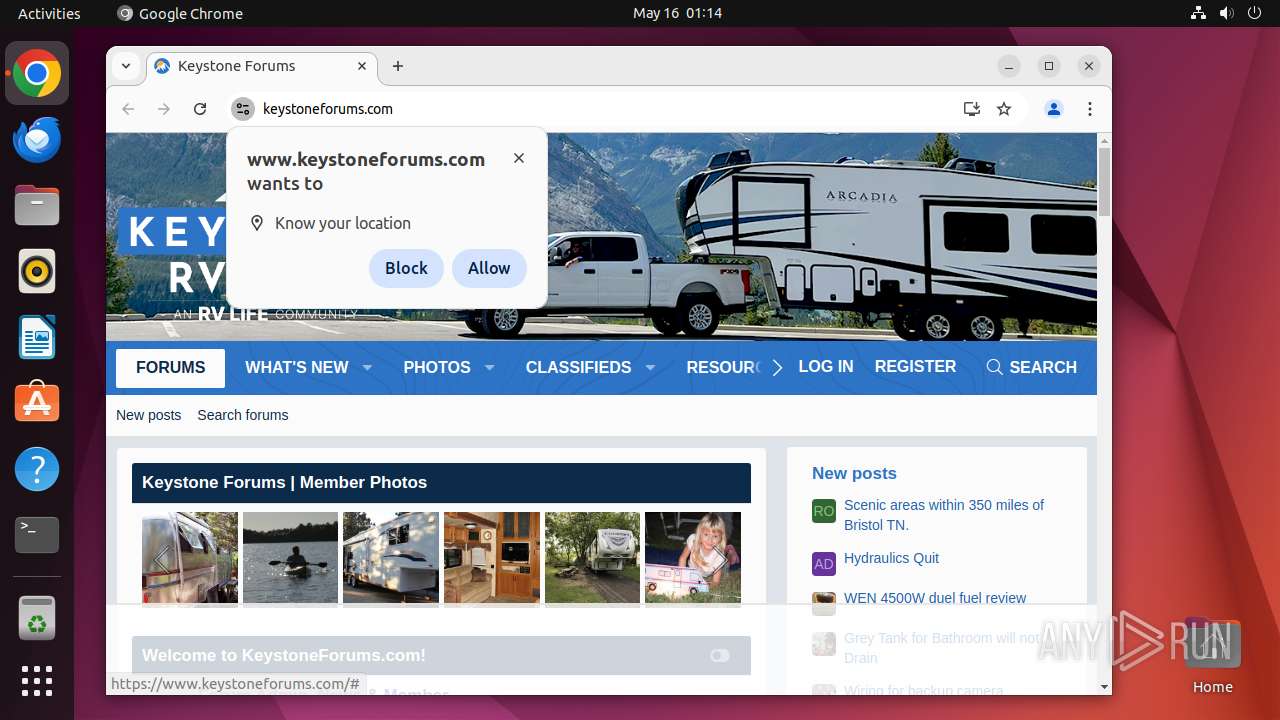This screenshot has width=1280, height=720.
Task: Open New posts sidebar heading
Action: pyautogui.click(x=854, y=473)
